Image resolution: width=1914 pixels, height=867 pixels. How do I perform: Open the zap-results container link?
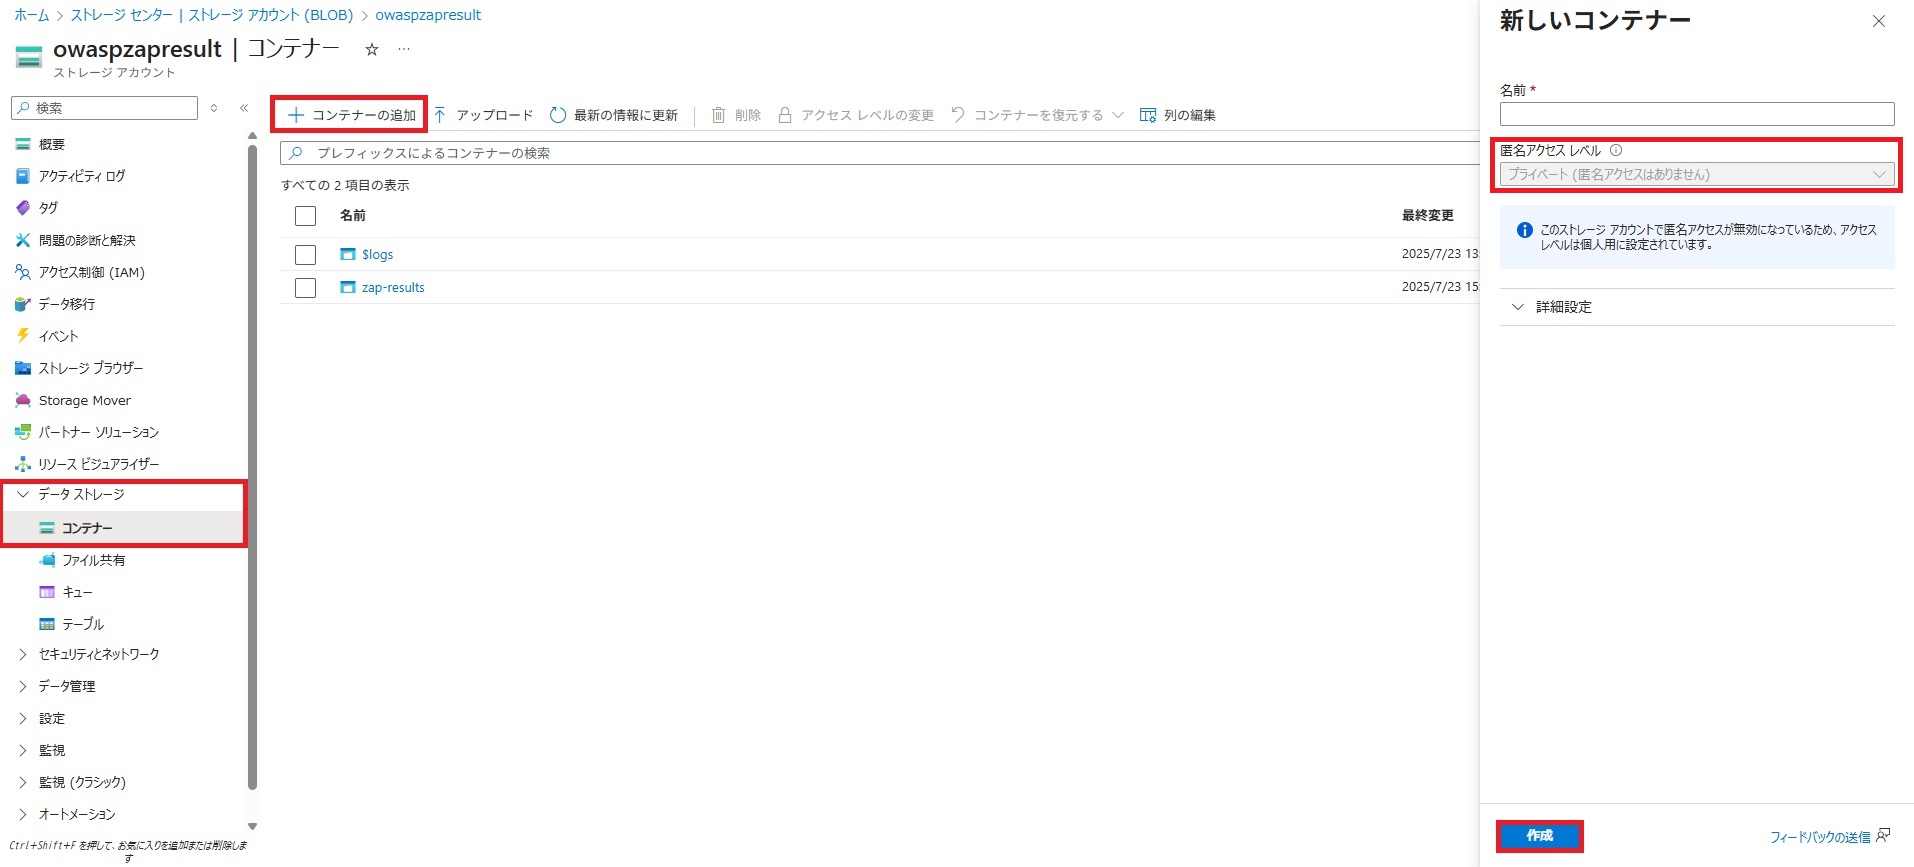(x=393, y=288)
